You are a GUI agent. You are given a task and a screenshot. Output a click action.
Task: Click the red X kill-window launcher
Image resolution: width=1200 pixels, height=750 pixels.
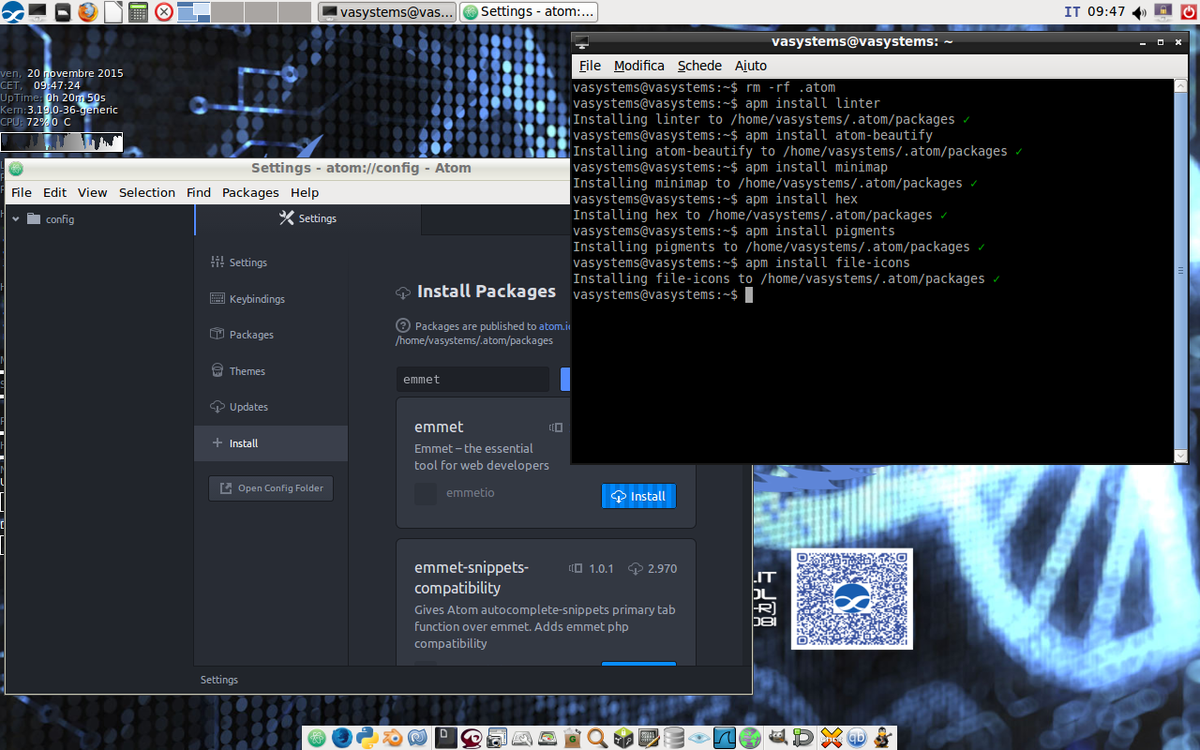(x=164, y=12)
